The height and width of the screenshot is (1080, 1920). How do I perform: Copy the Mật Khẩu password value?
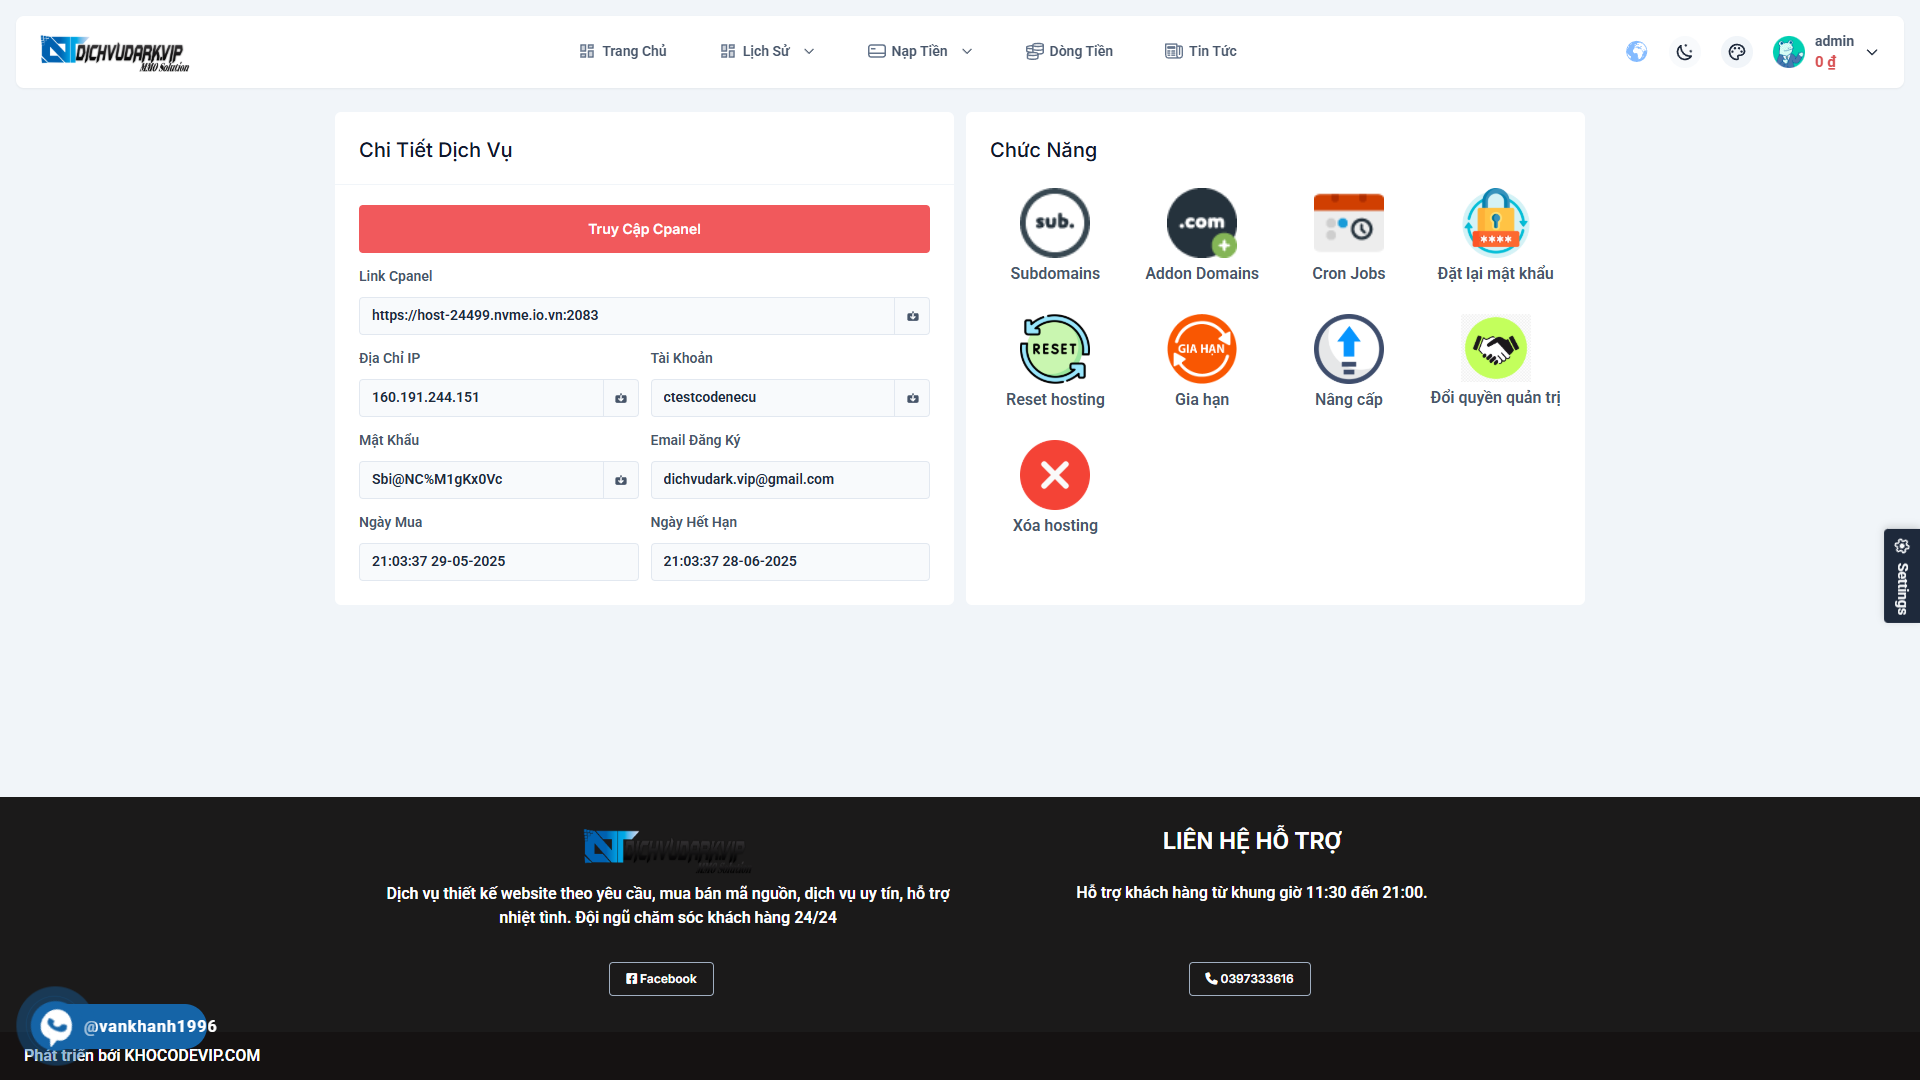click(x=620, y=480)
